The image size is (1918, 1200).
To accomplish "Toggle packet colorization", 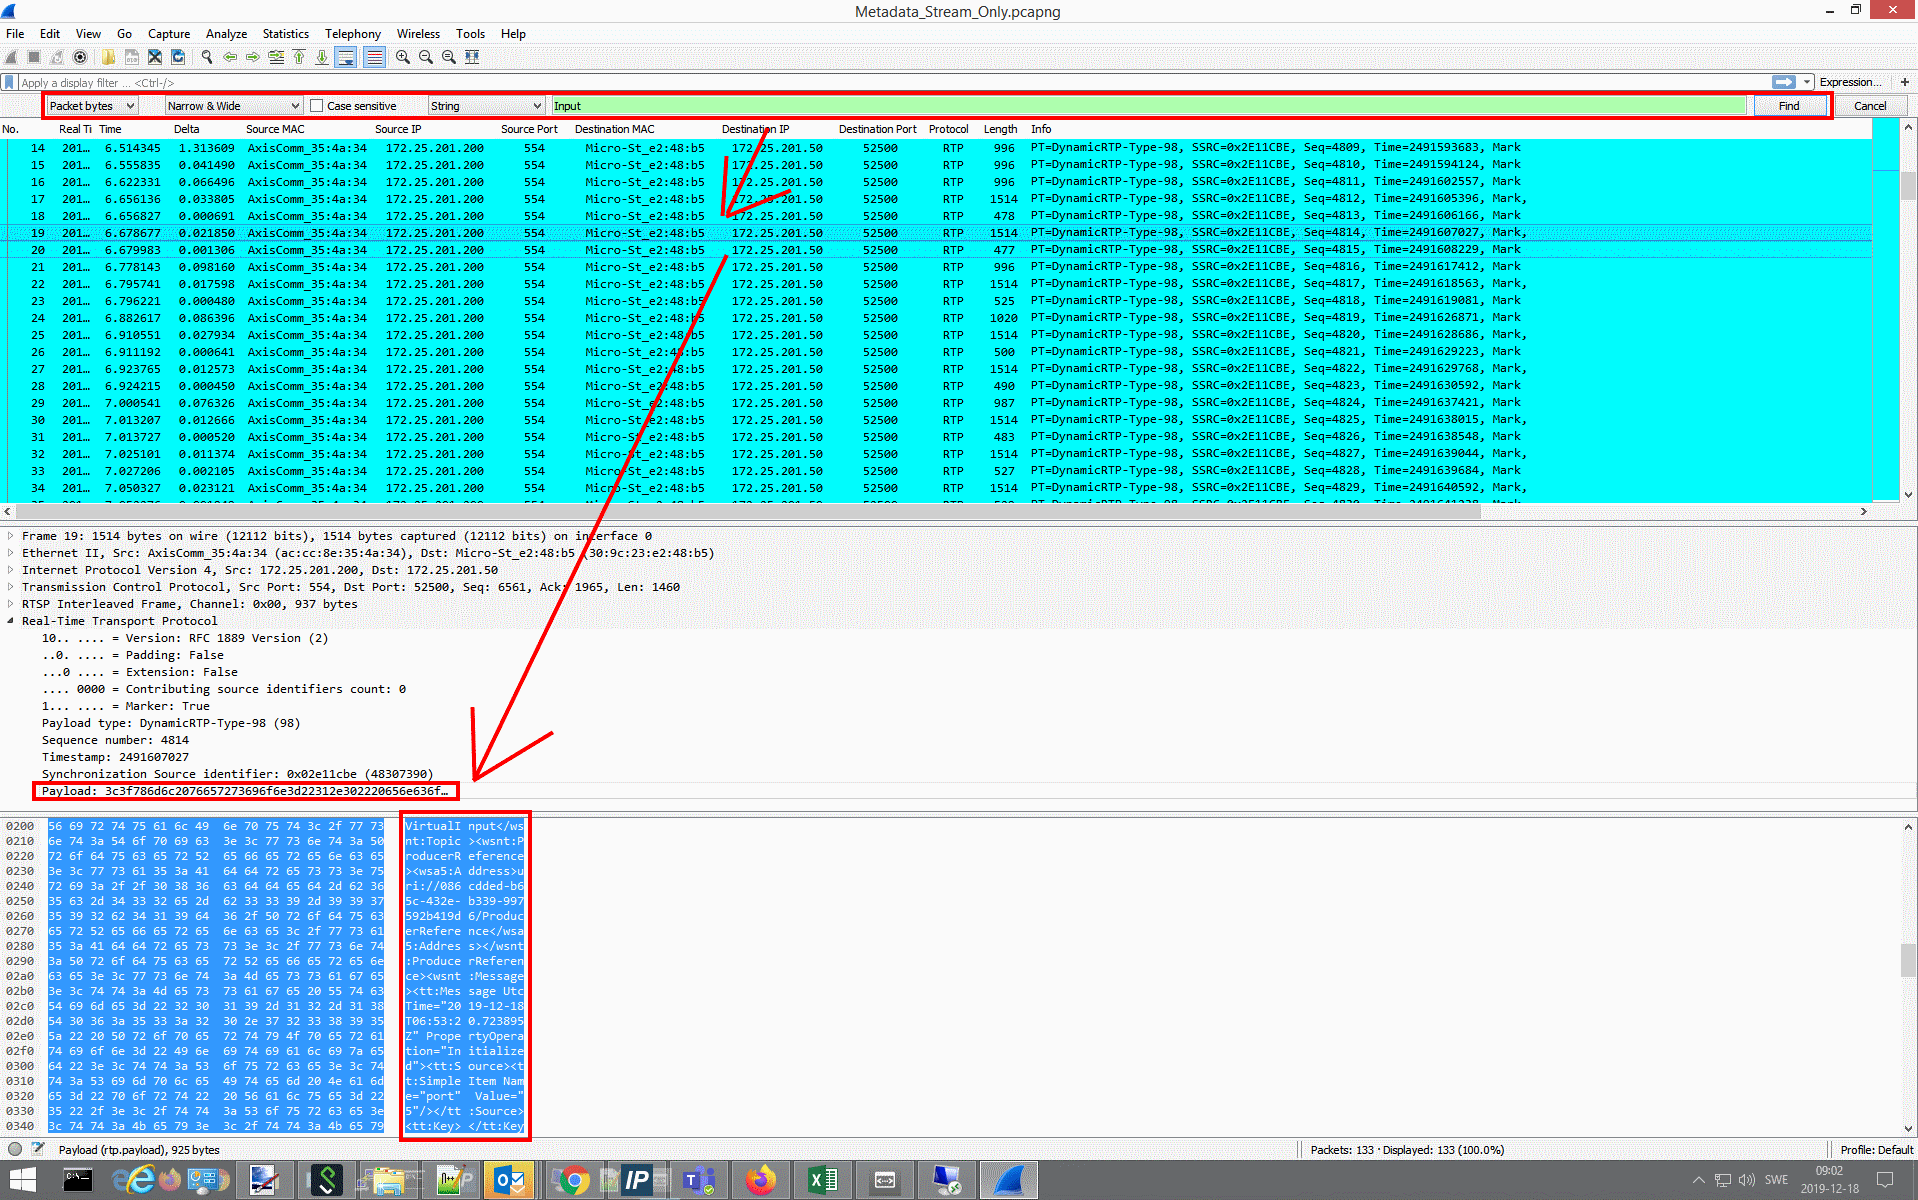I will click(374, 57).
